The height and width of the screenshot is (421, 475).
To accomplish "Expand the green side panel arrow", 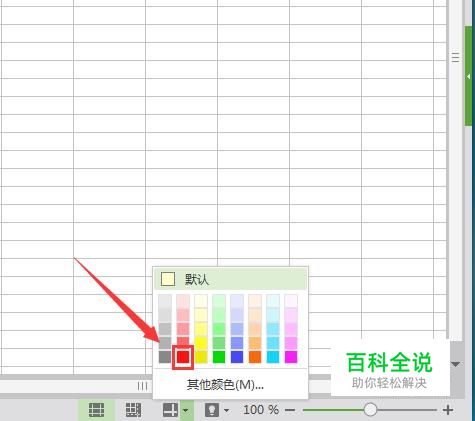I will click(469, 77).
